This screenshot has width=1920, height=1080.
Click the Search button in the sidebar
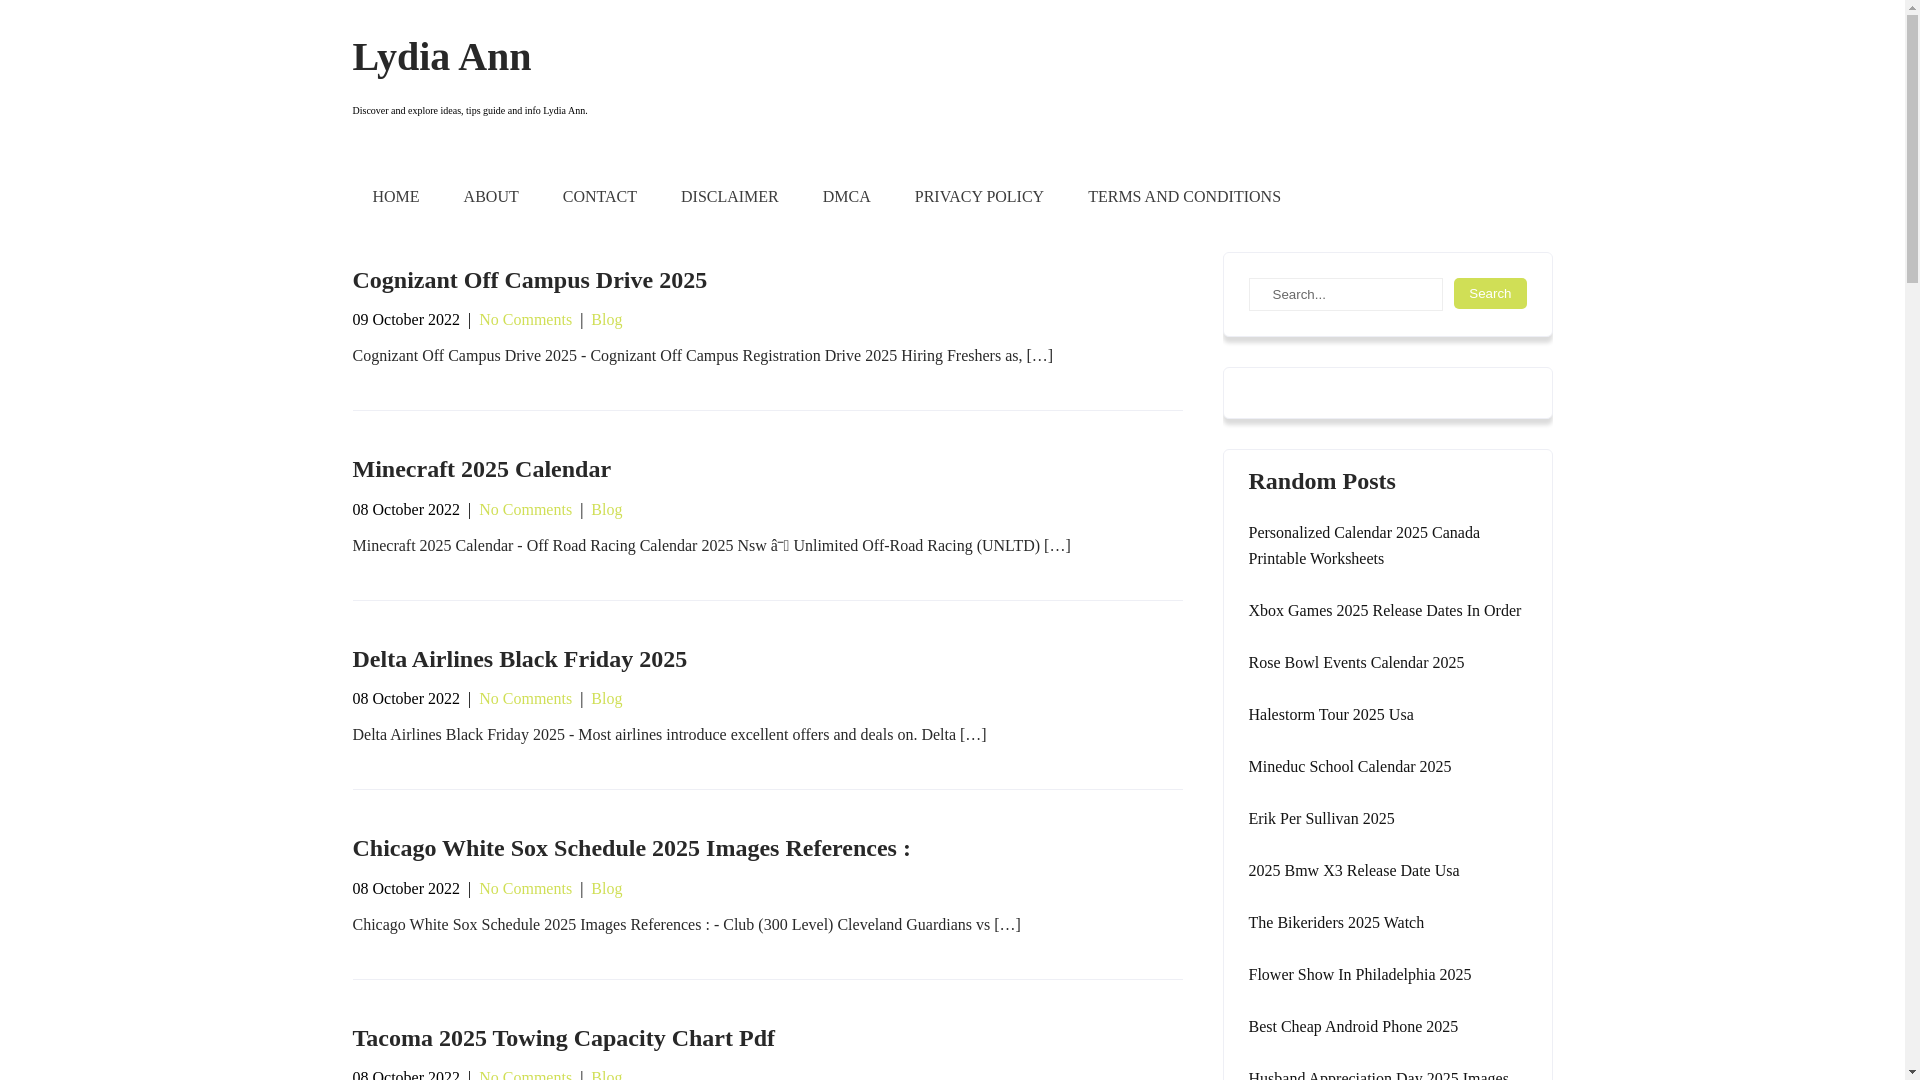(x=1489, y=293)
